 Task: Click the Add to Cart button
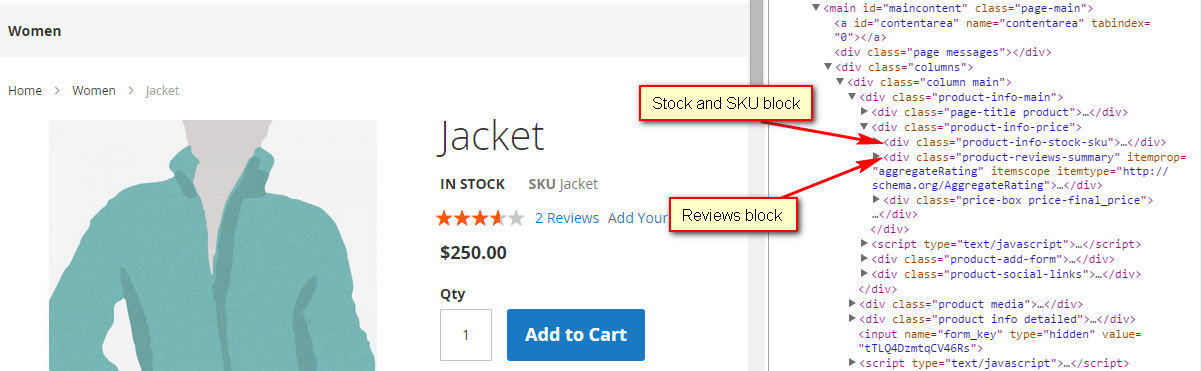(576, 335)
